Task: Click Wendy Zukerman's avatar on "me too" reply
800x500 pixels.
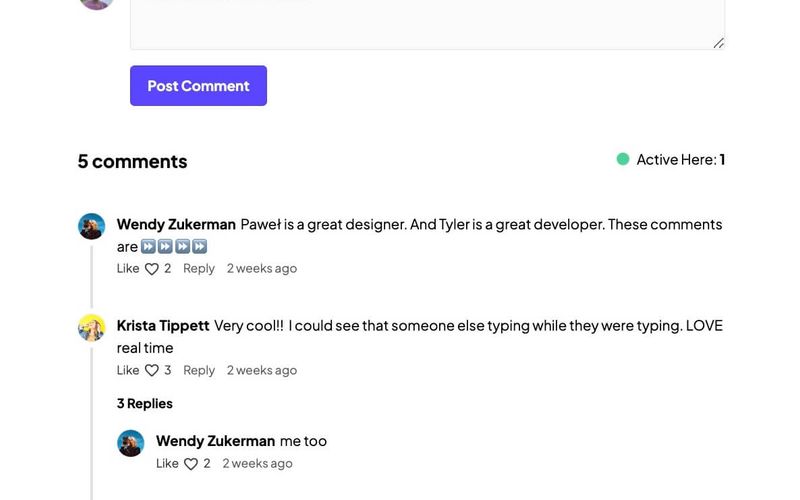Action: (131, 443)
